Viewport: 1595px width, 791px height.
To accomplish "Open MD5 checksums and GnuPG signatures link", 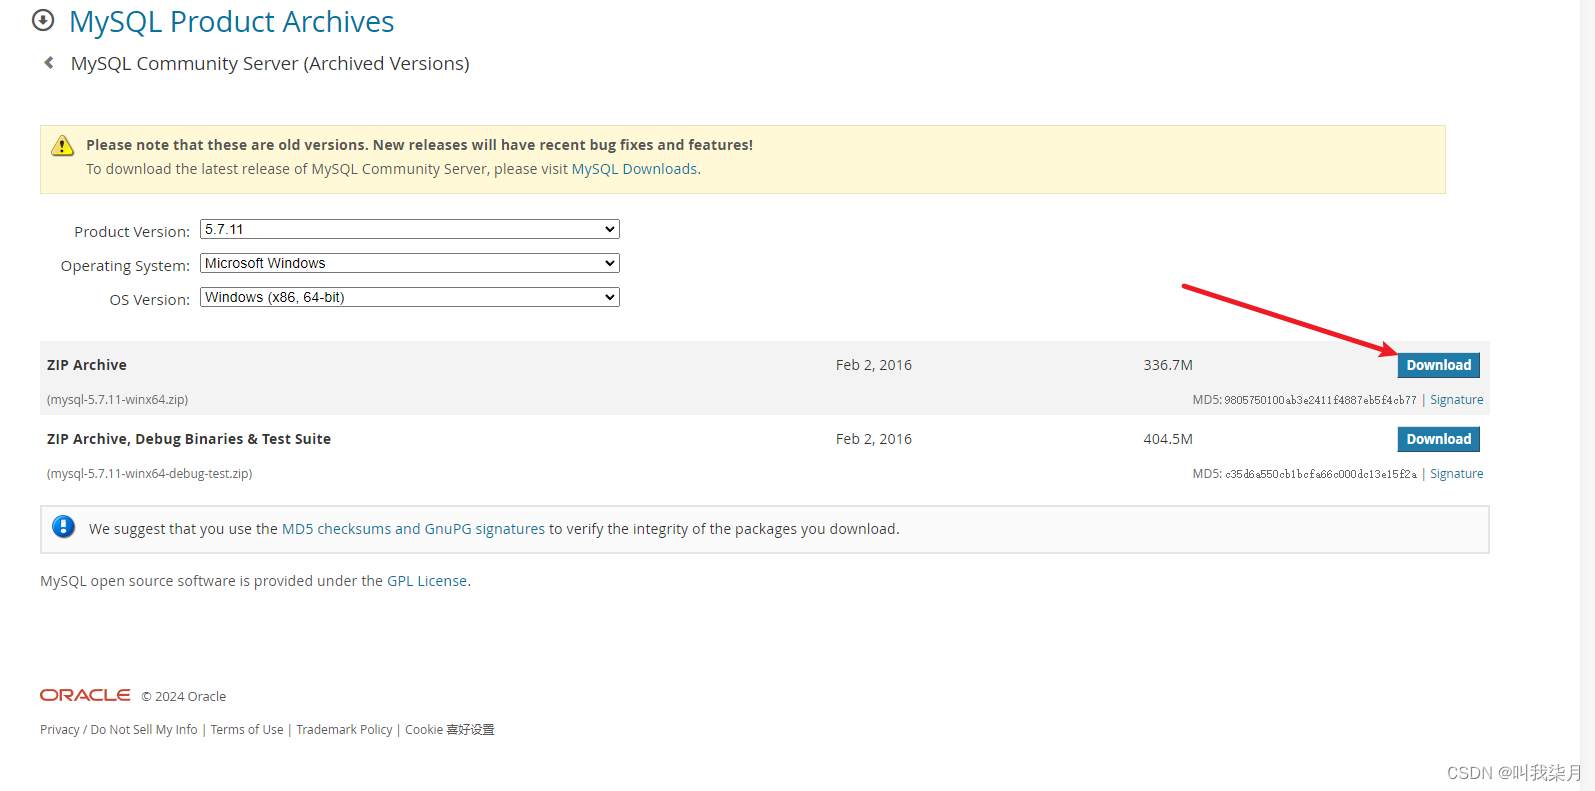I will pyautogui.click(x=413, y=529).
